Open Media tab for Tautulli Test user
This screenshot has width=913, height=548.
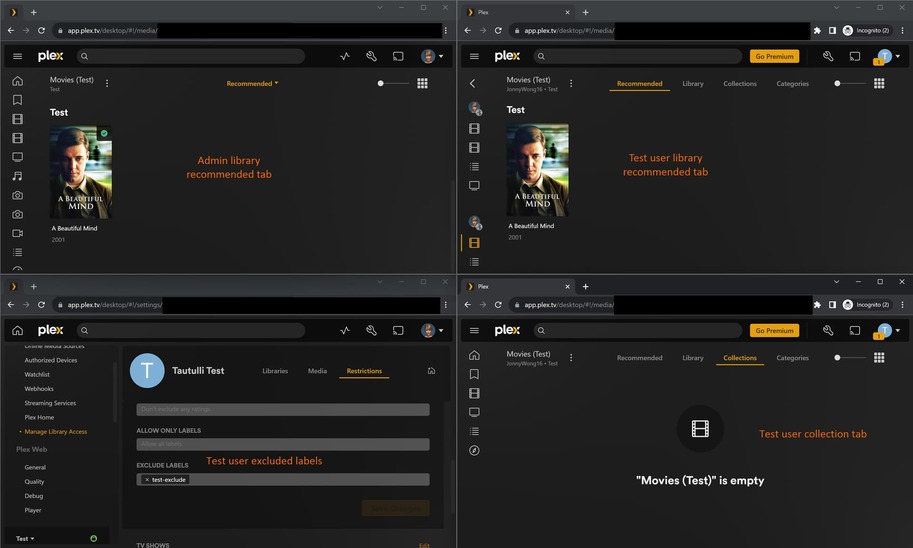point(317,371)
